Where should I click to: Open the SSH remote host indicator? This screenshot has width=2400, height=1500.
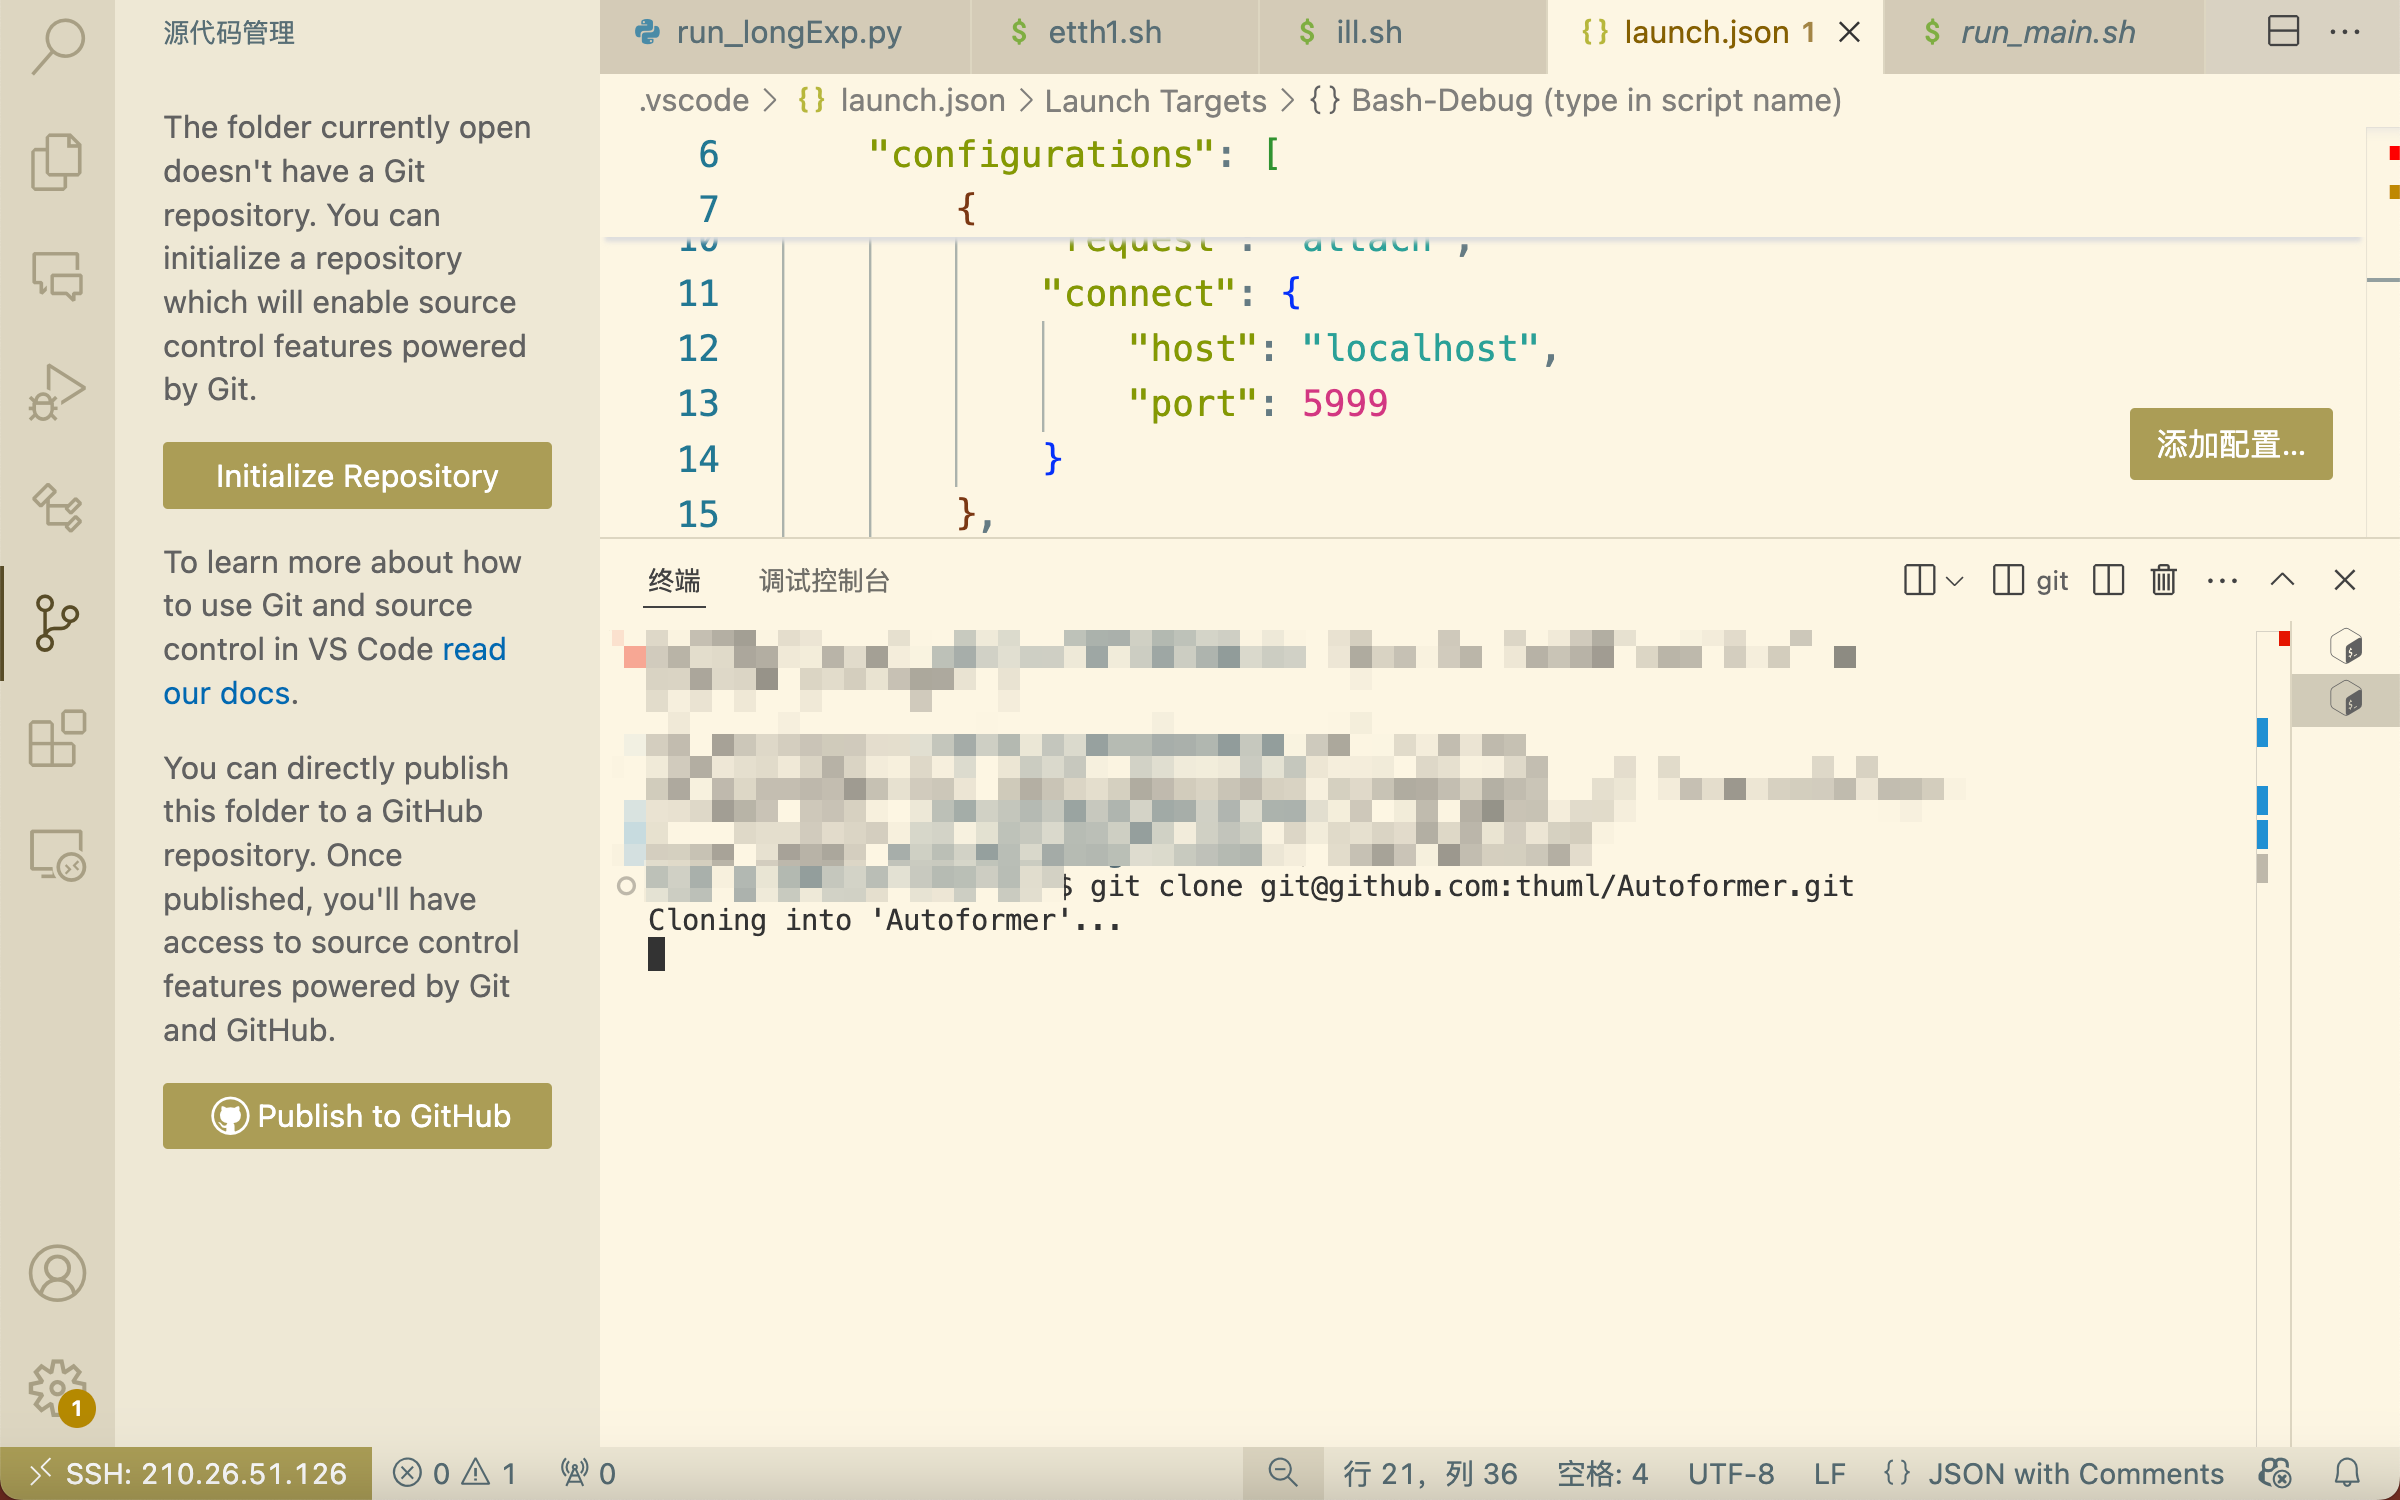[x=186, y=1473]
